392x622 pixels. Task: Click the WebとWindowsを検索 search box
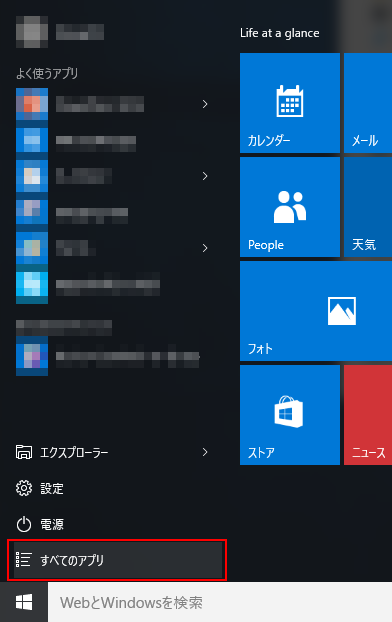(x=220, y=602)
